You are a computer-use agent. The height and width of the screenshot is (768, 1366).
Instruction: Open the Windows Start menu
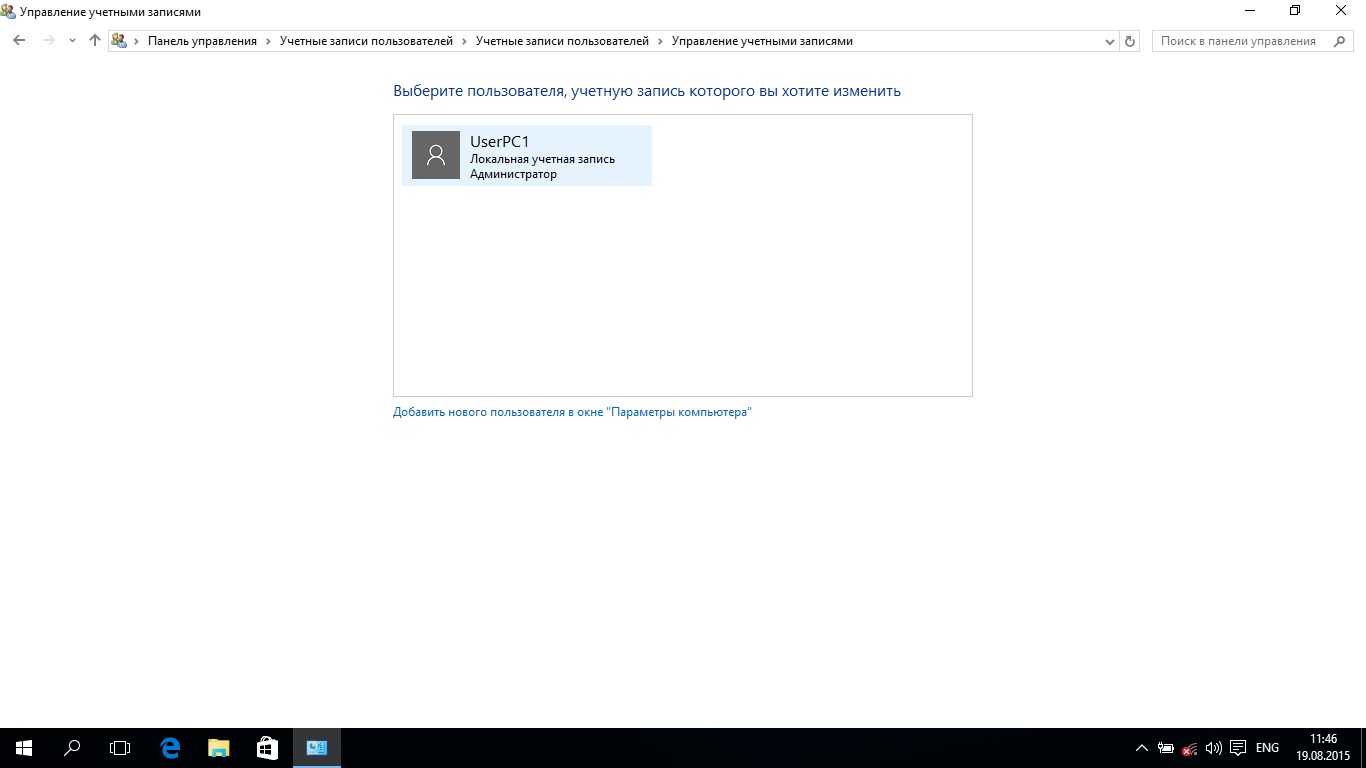[24, 748]
